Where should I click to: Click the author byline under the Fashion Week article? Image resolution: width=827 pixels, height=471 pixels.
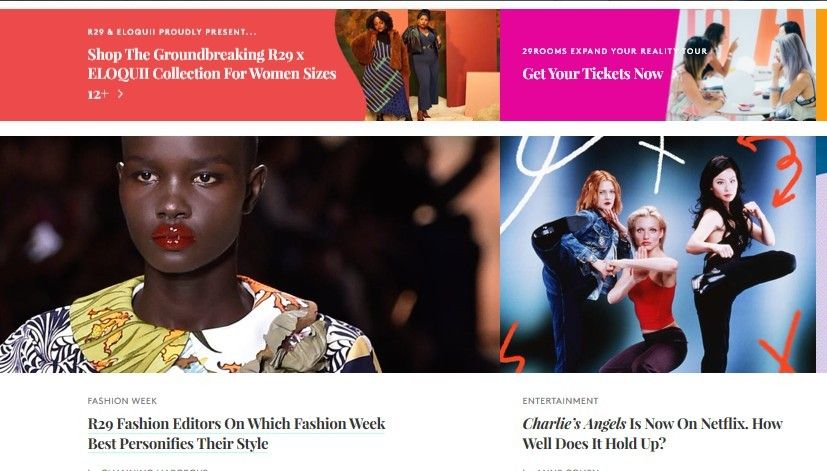[154, 469]
